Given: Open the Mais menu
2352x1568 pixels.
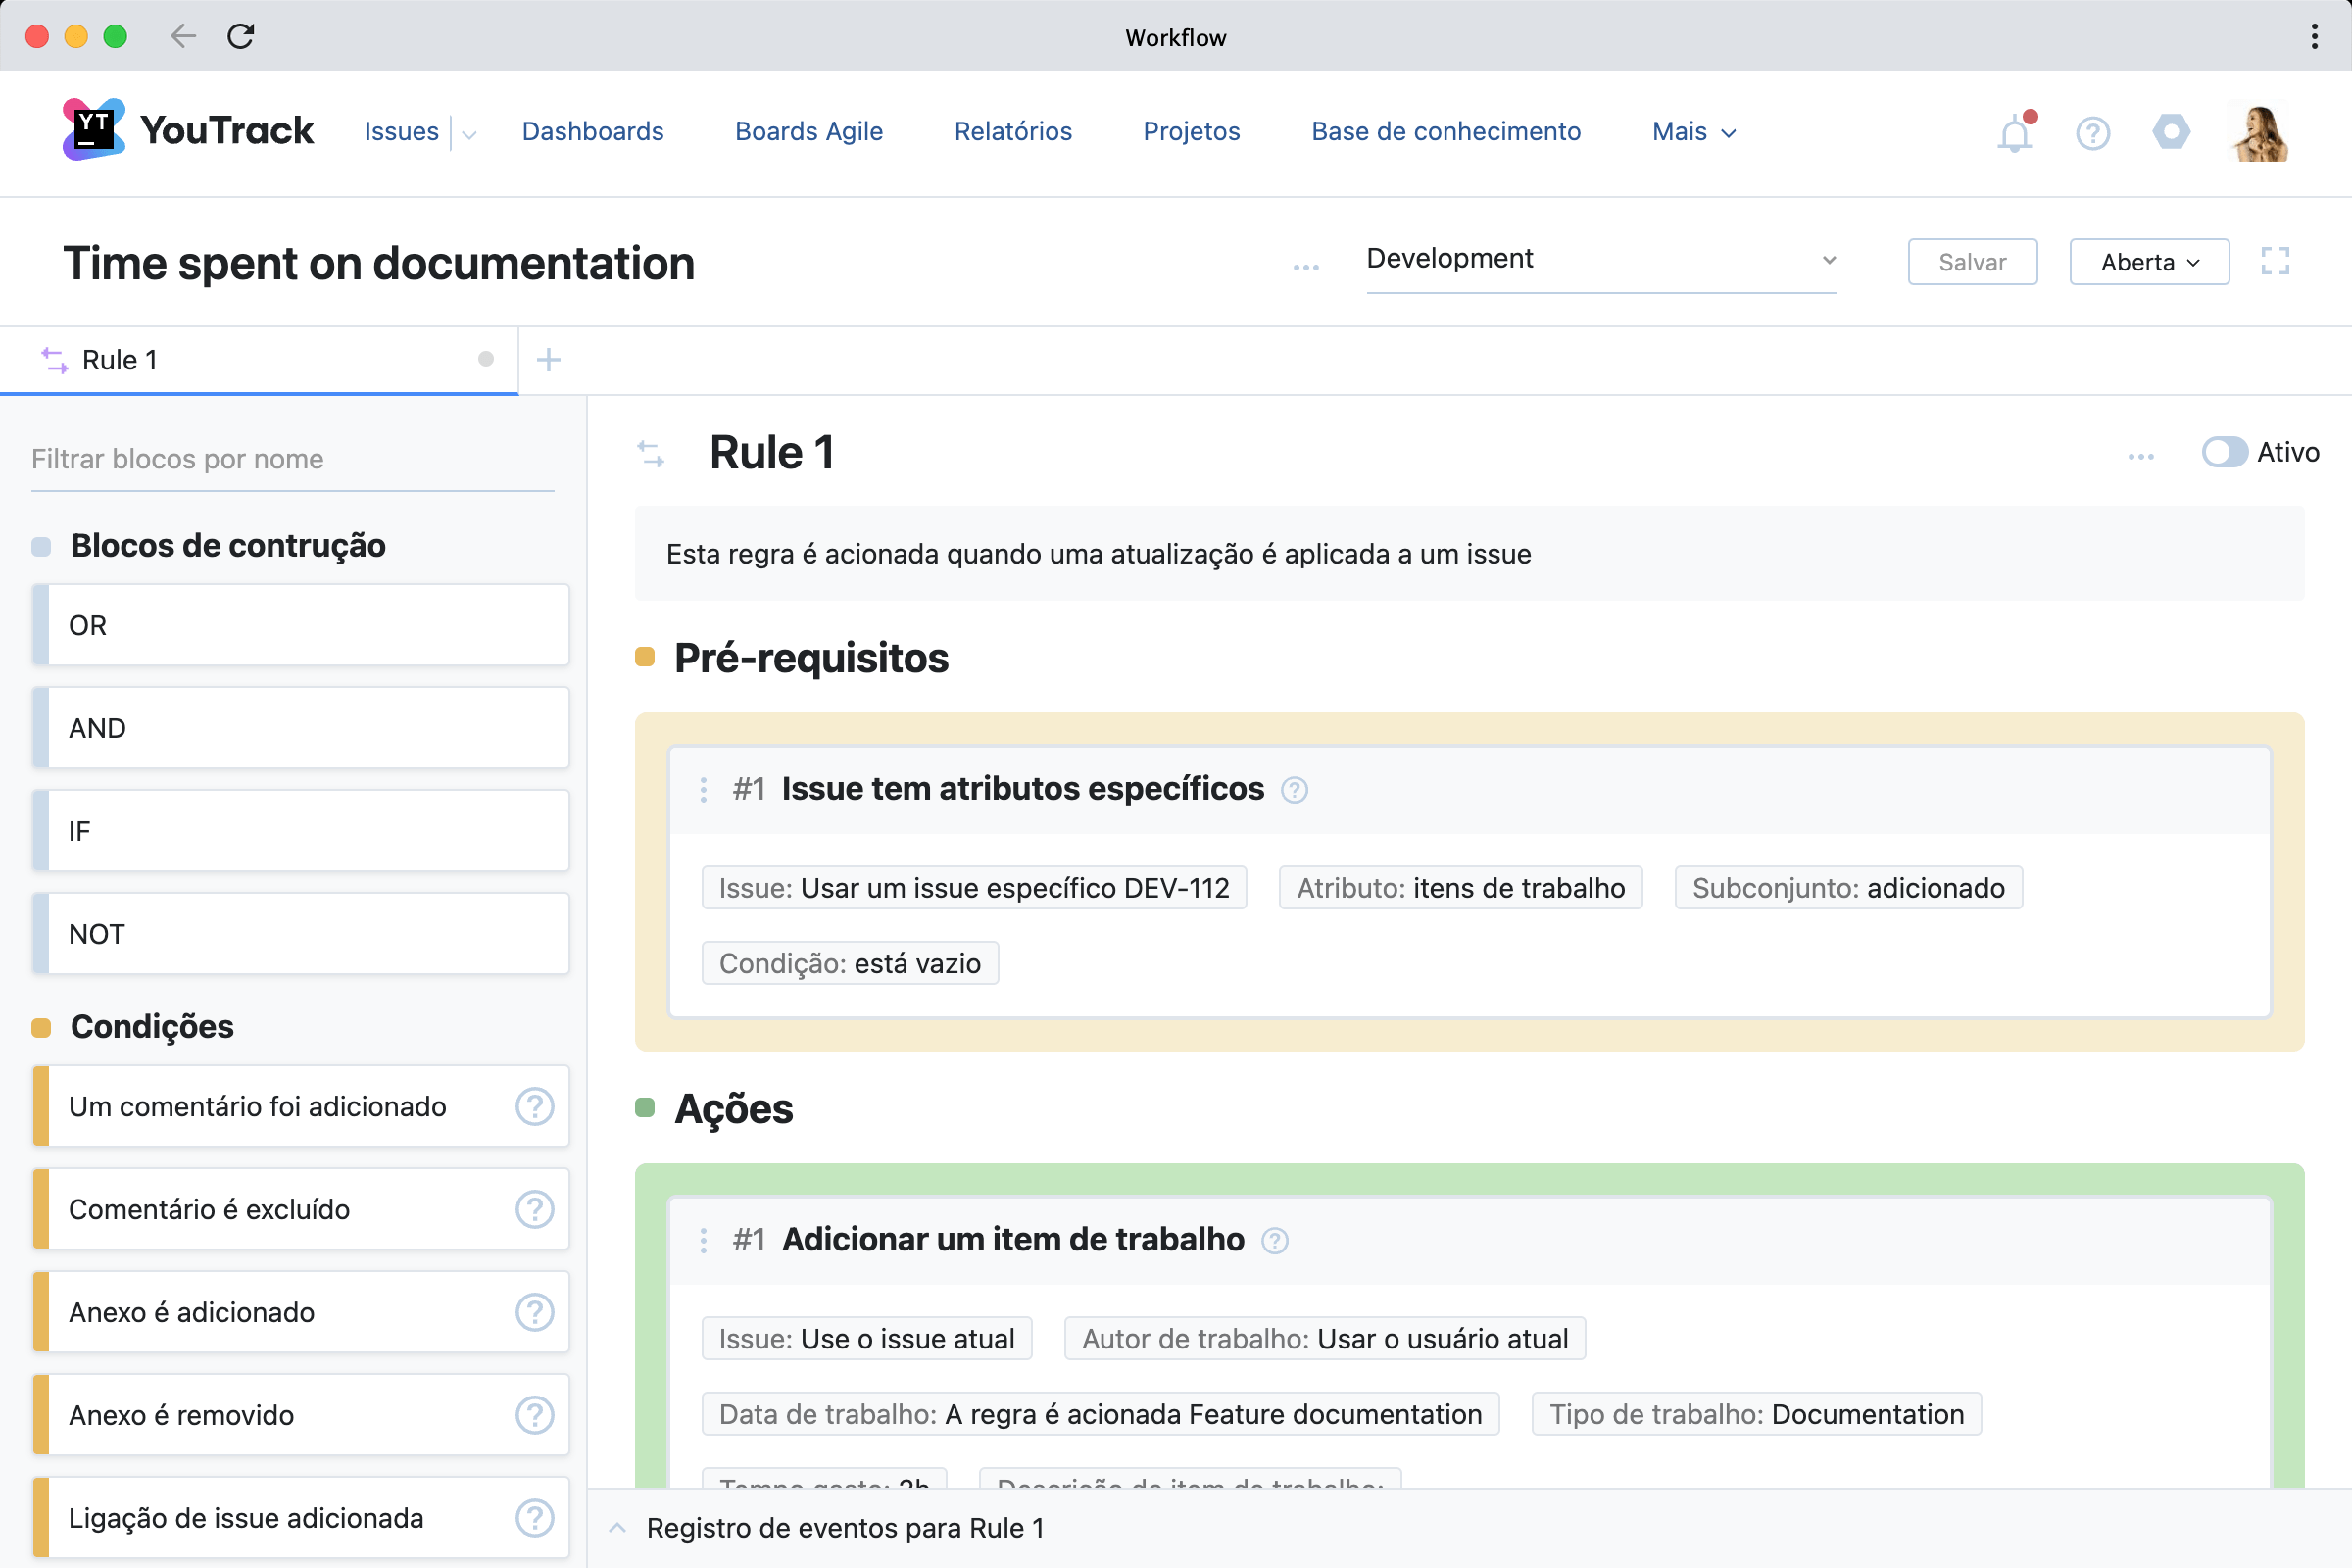Looking at the screenshot, I should [x=1693, y=132].
